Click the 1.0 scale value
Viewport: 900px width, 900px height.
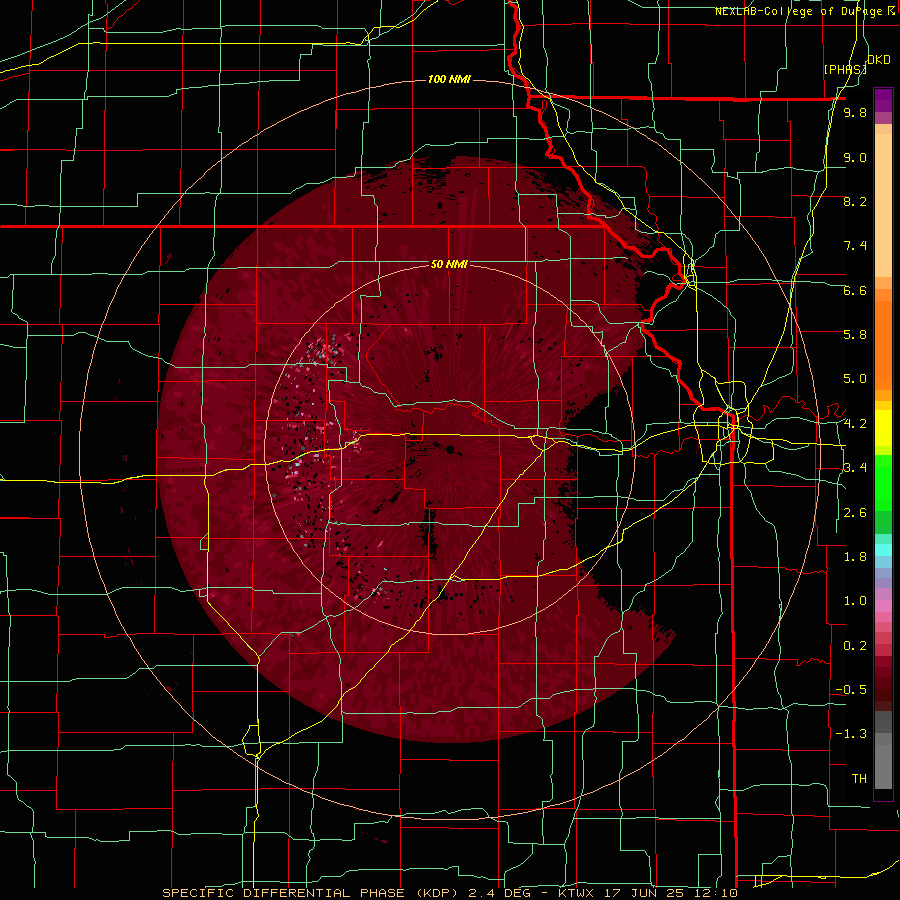tap(855, 601)
